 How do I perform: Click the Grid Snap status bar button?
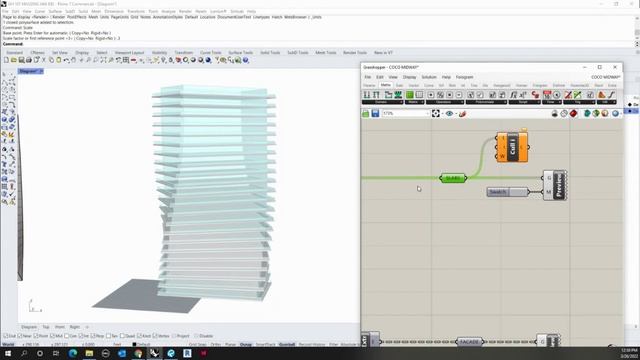[198, 345]
